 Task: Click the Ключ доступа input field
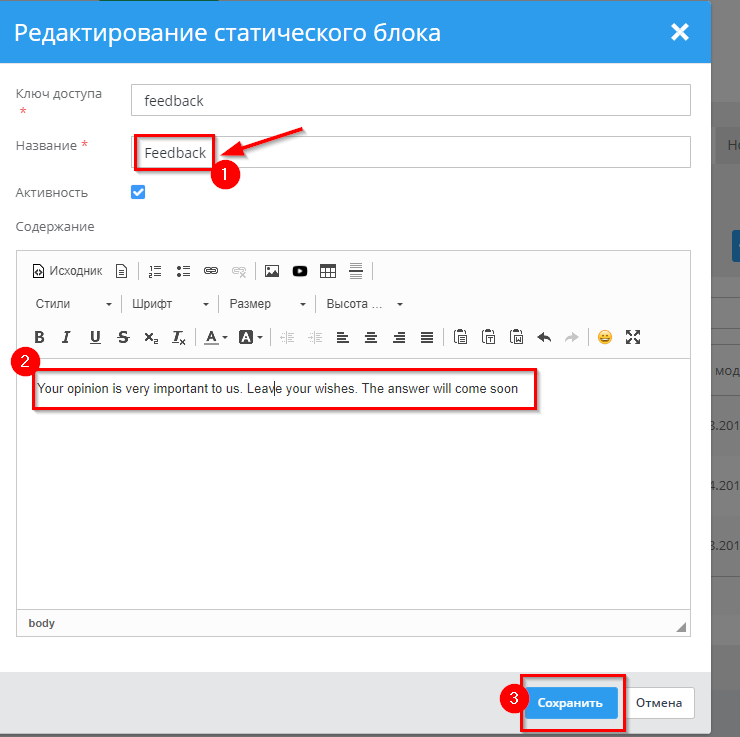coord(410,100)
